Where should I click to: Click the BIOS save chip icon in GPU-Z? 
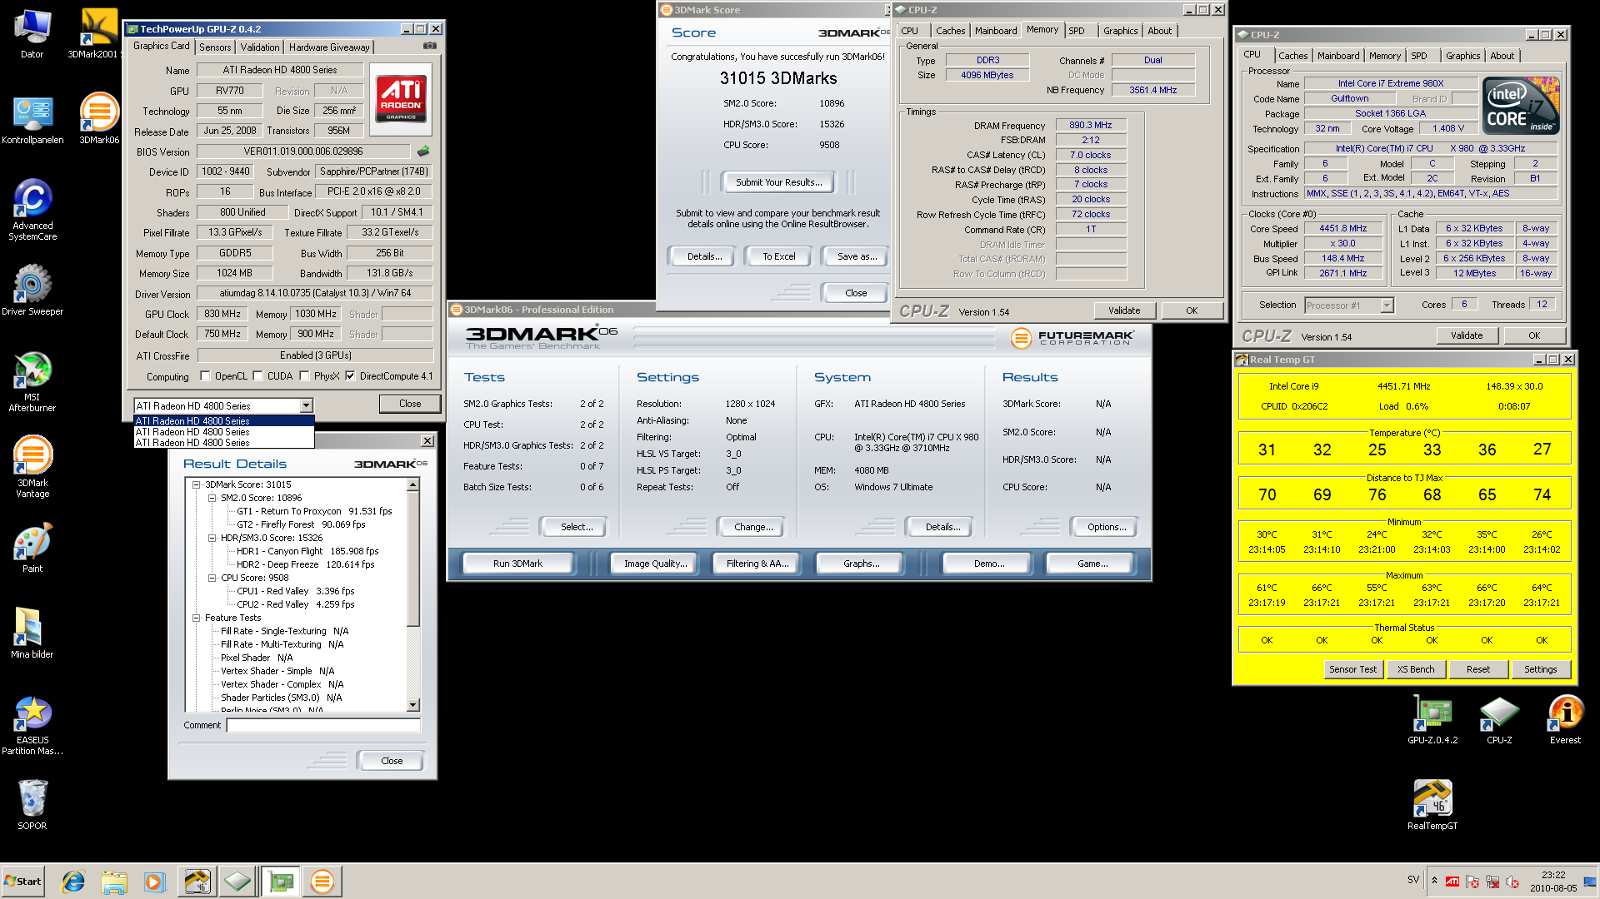[x=423, y=151]
